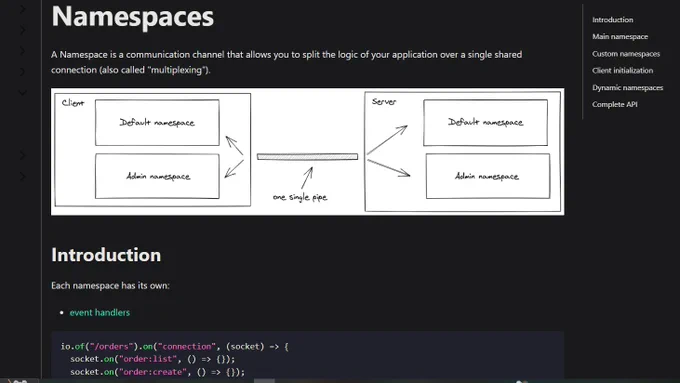This screenshot has width=680, height=383.
Task: Open Main namespace section link
Action: 620,37
